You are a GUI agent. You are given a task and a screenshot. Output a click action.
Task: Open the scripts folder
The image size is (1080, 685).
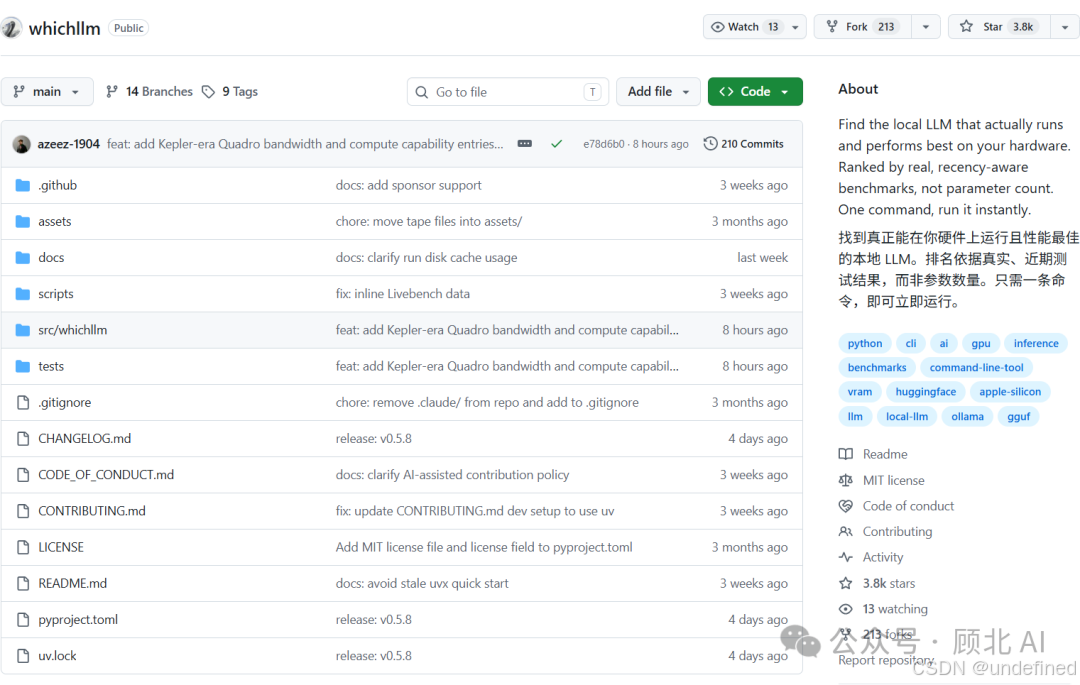point(56,294)
